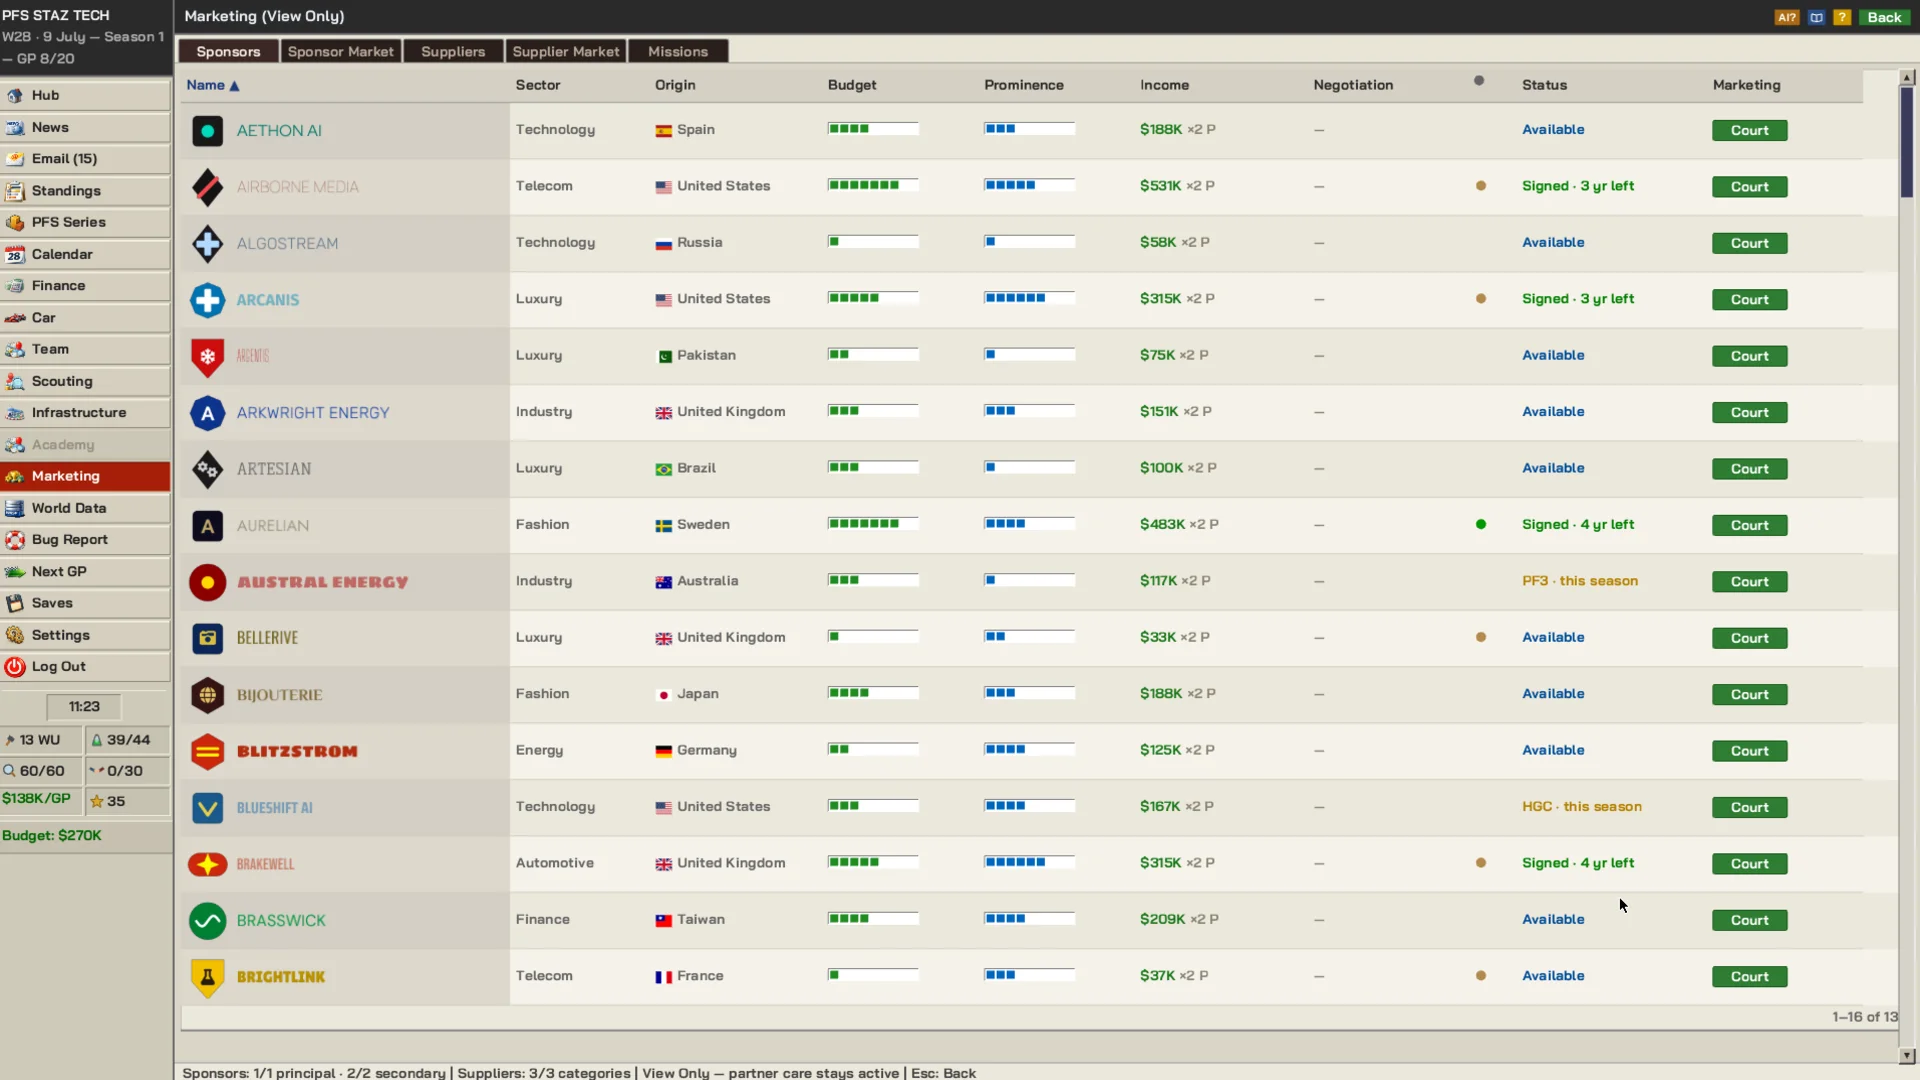1920x1080 pixels.
Task: Sort by the Sector column header
Action: click(x=538, y=85)
